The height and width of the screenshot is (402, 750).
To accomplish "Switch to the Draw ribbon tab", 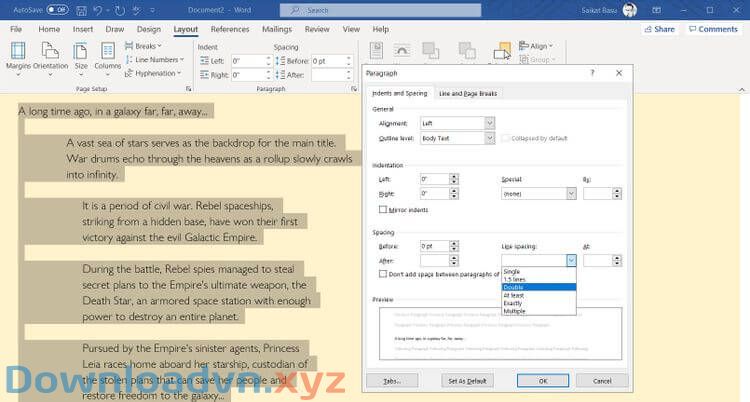I will tap(115, 29).
